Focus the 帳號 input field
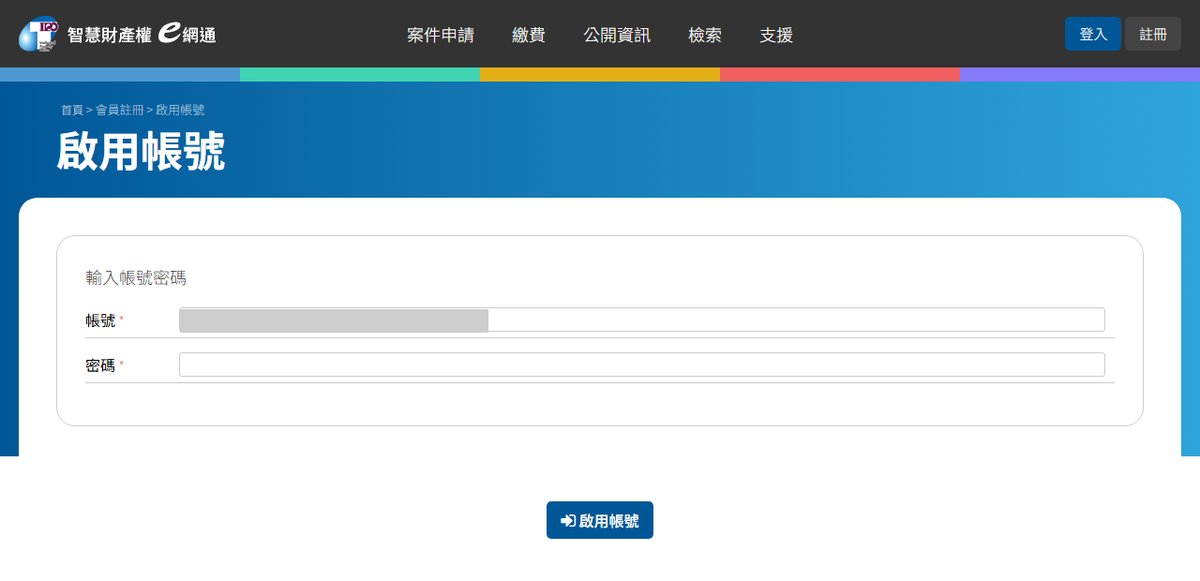 pos(642,320)
